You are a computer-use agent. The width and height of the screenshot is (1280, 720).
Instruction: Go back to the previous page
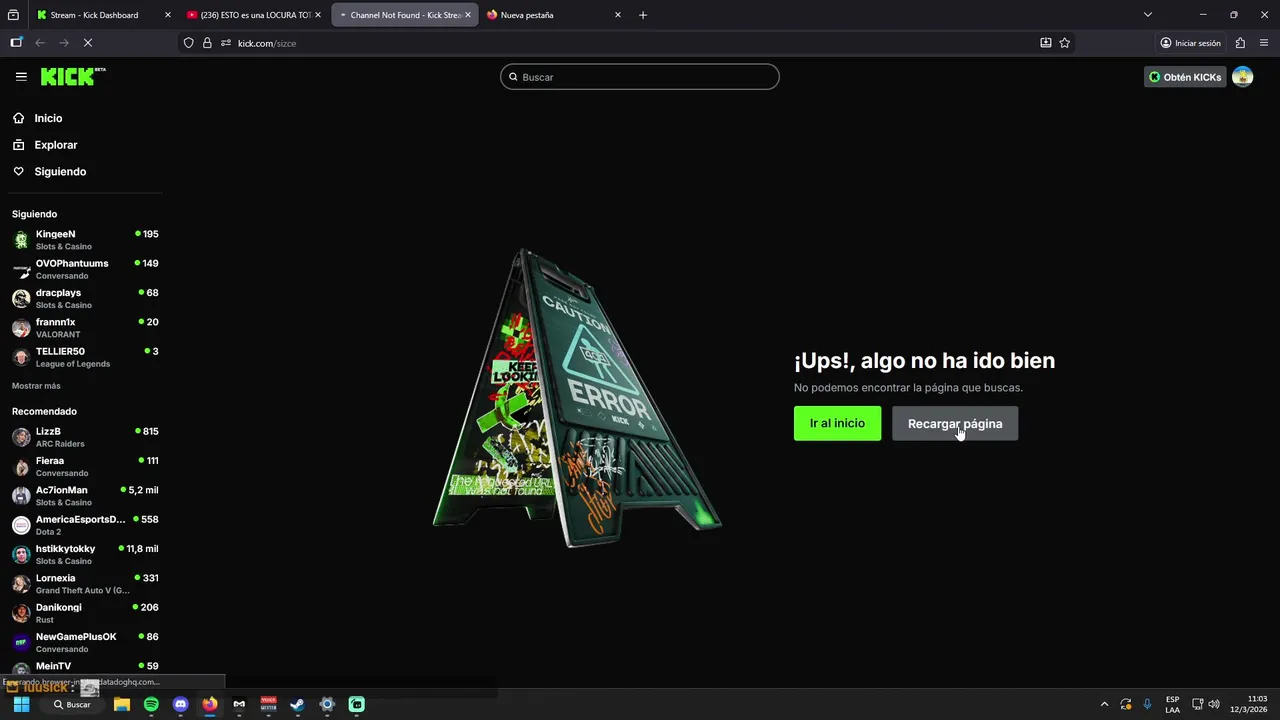[x=40, y=43]
